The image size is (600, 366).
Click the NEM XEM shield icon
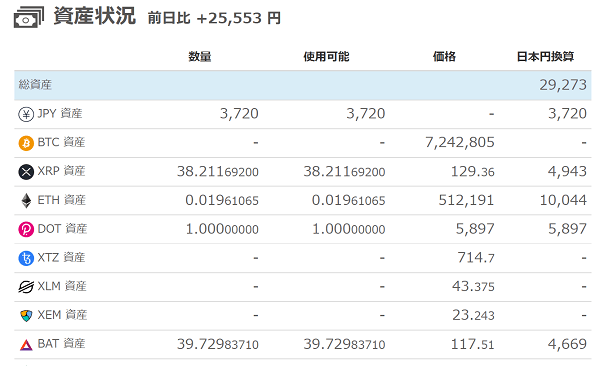tap(26, 315)
